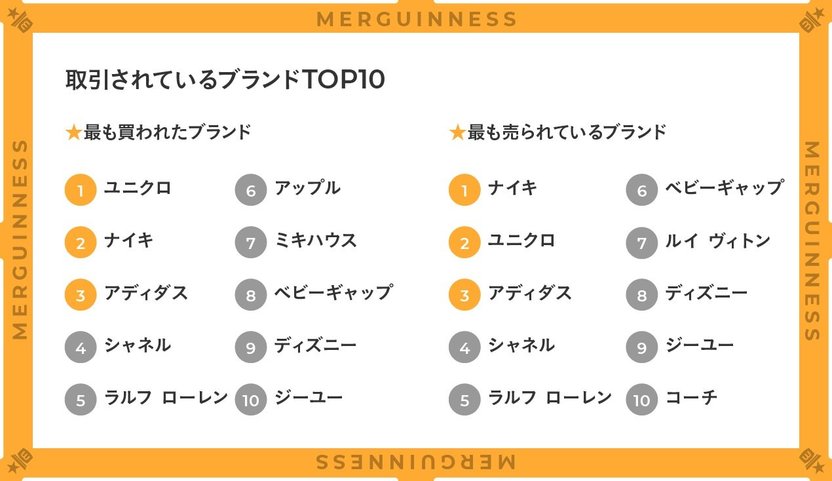The height and width of the screenshot is (481, 832).
Task: Click the star icon before 最も買われたブランド
Action: pyautogui.click(x=73, y=132)
